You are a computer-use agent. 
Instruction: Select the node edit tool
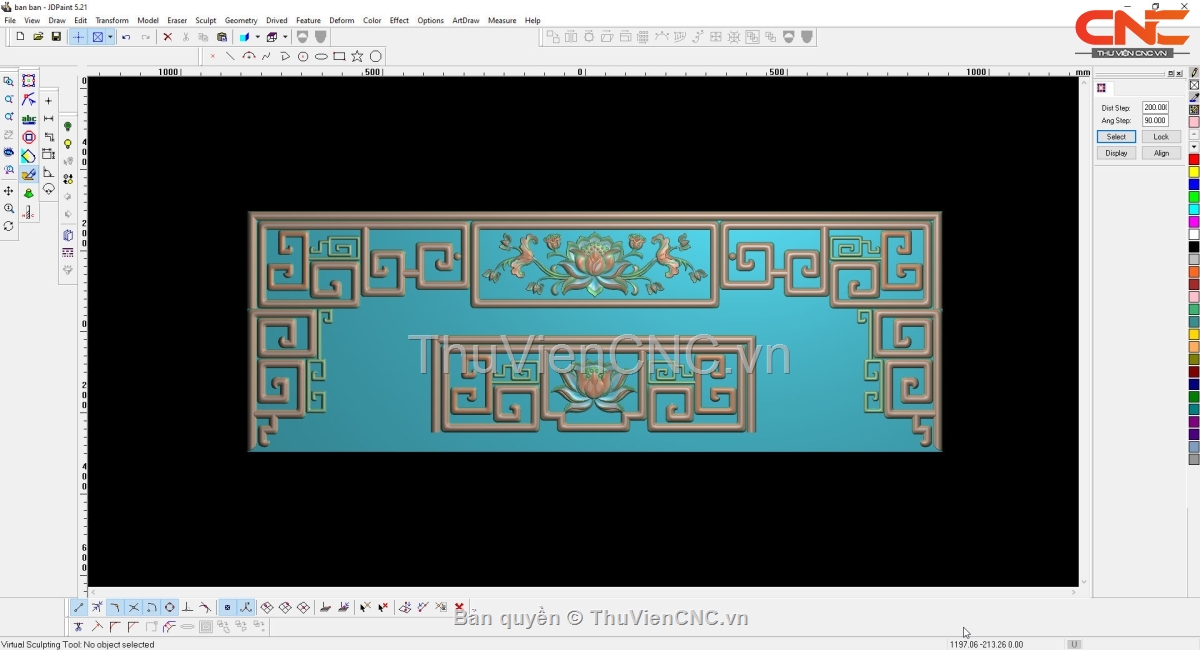pos(29,100)
